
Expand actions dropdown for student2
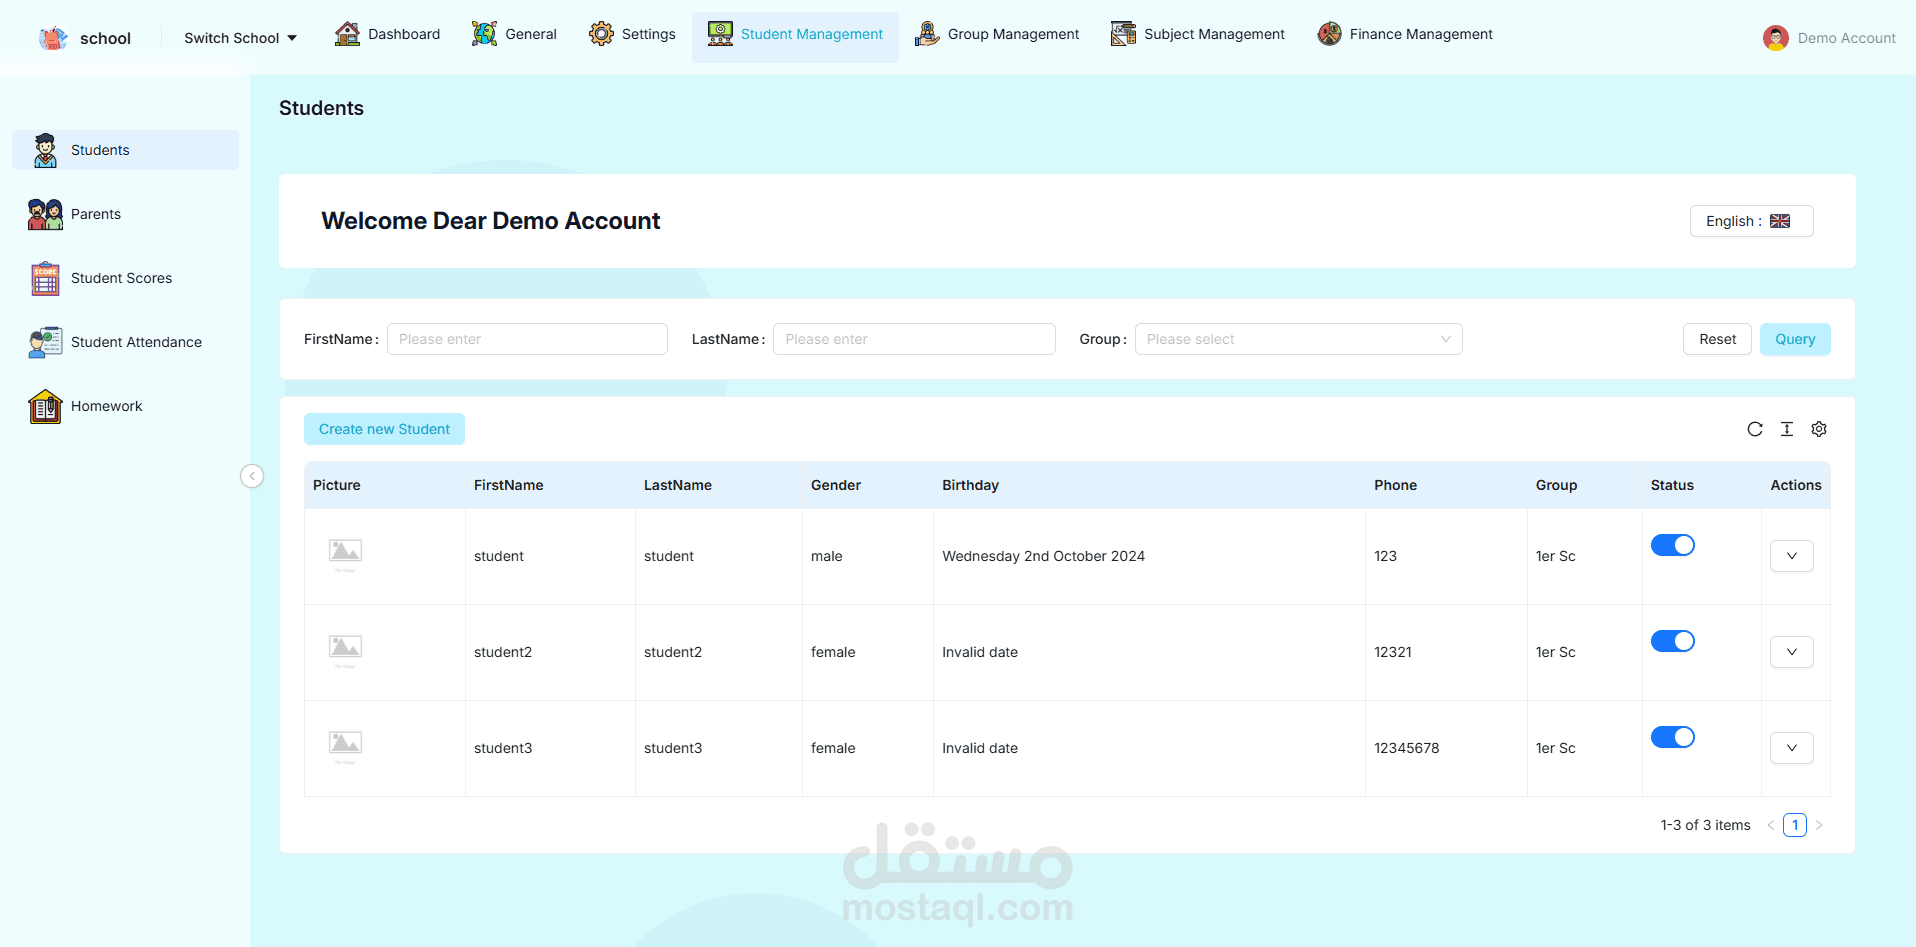(1792, 652)
